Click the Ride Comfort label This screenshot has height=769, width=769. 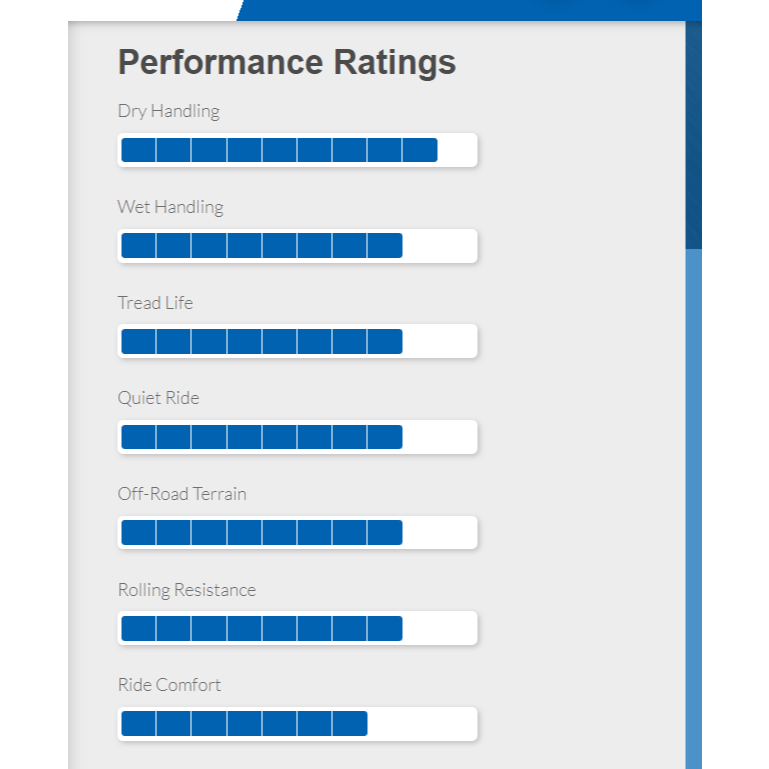point(169,685)
